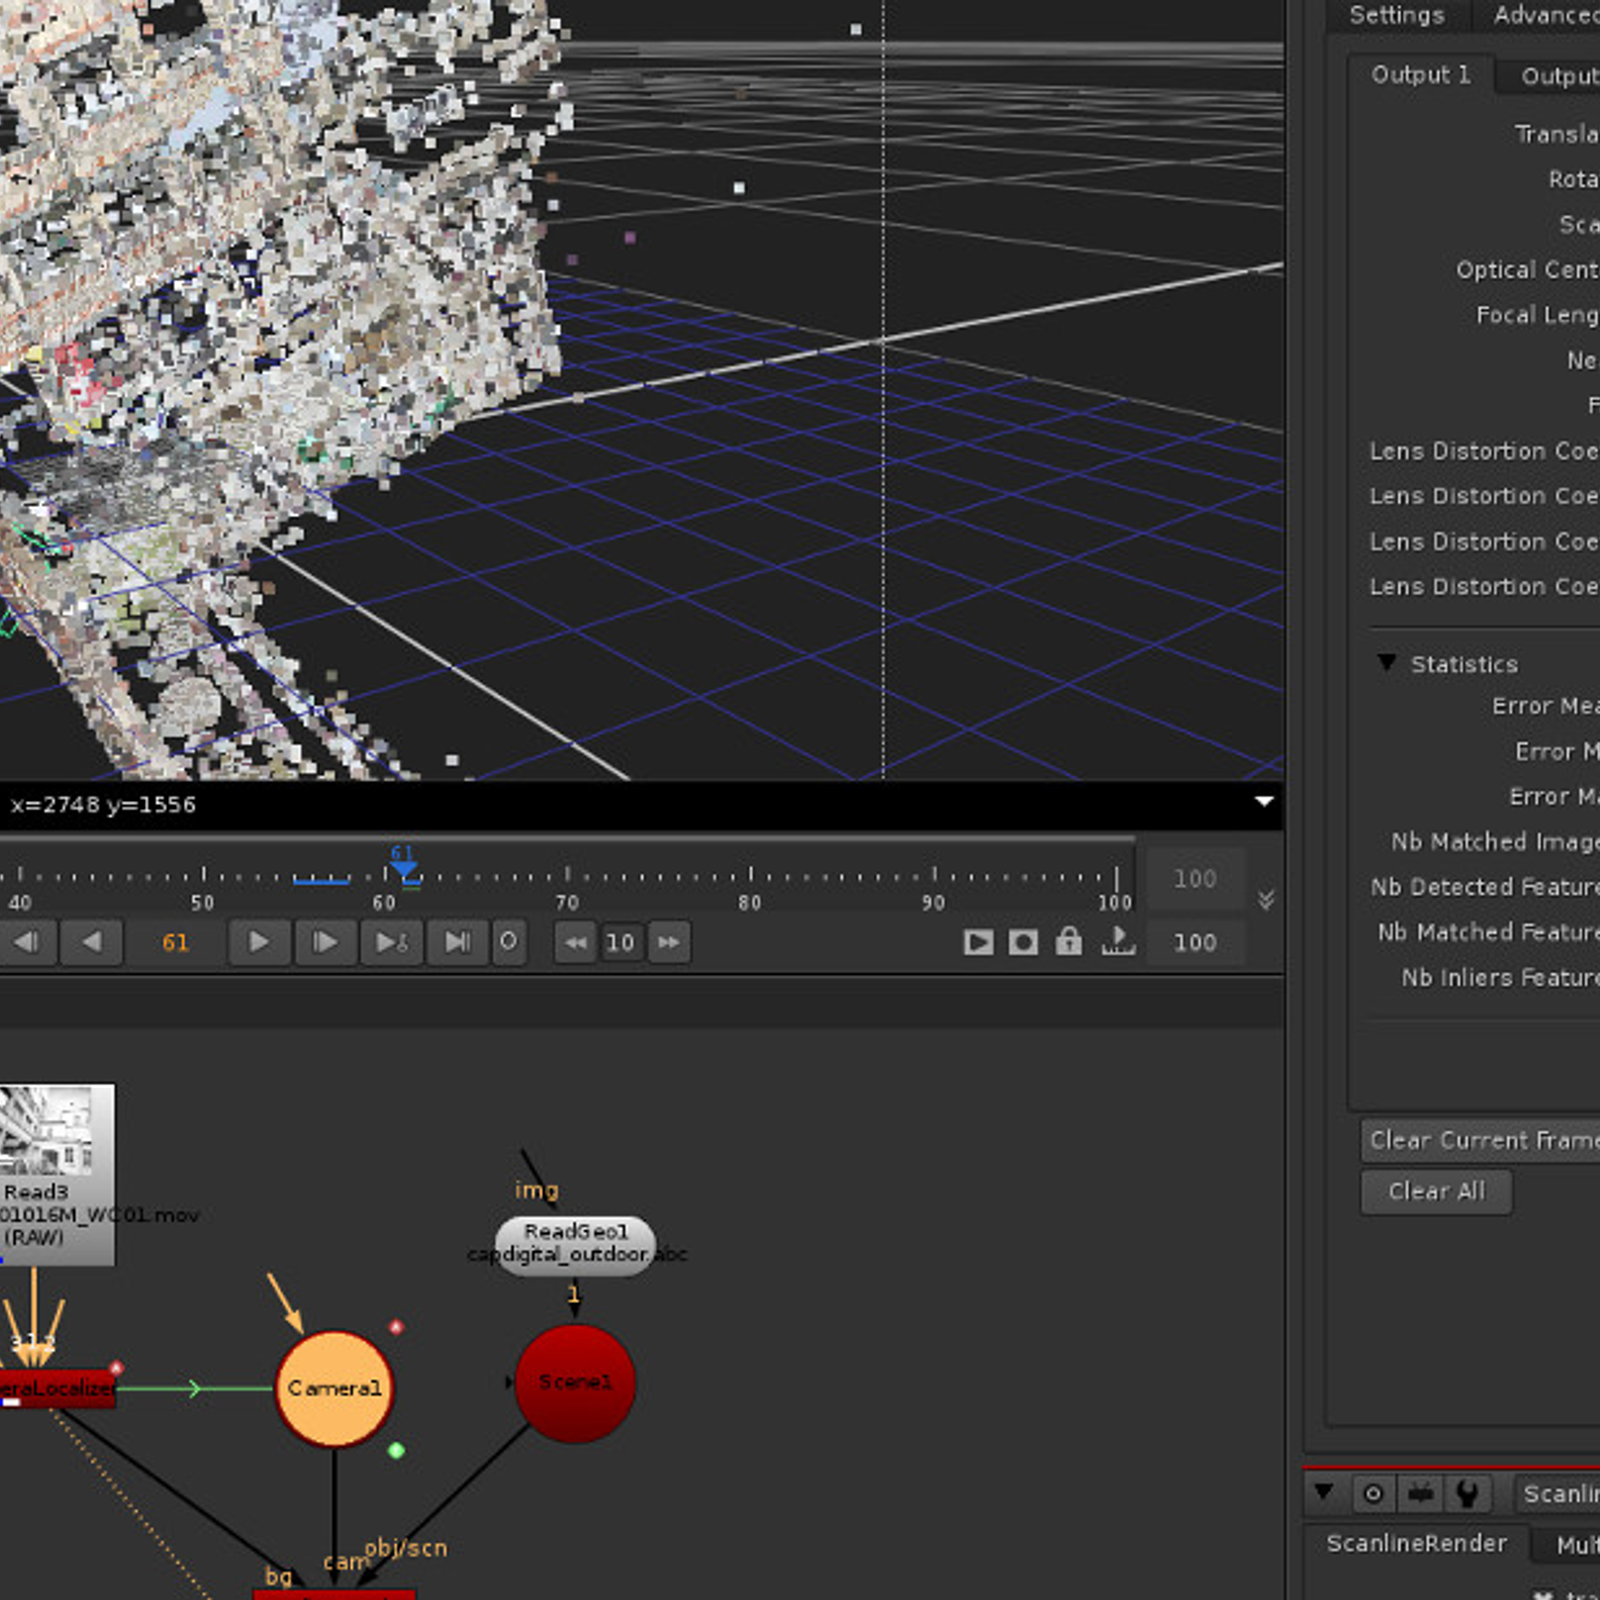Jump to the next keyframe
This screenshot has height=1600, width=1600.
(391, 942)
